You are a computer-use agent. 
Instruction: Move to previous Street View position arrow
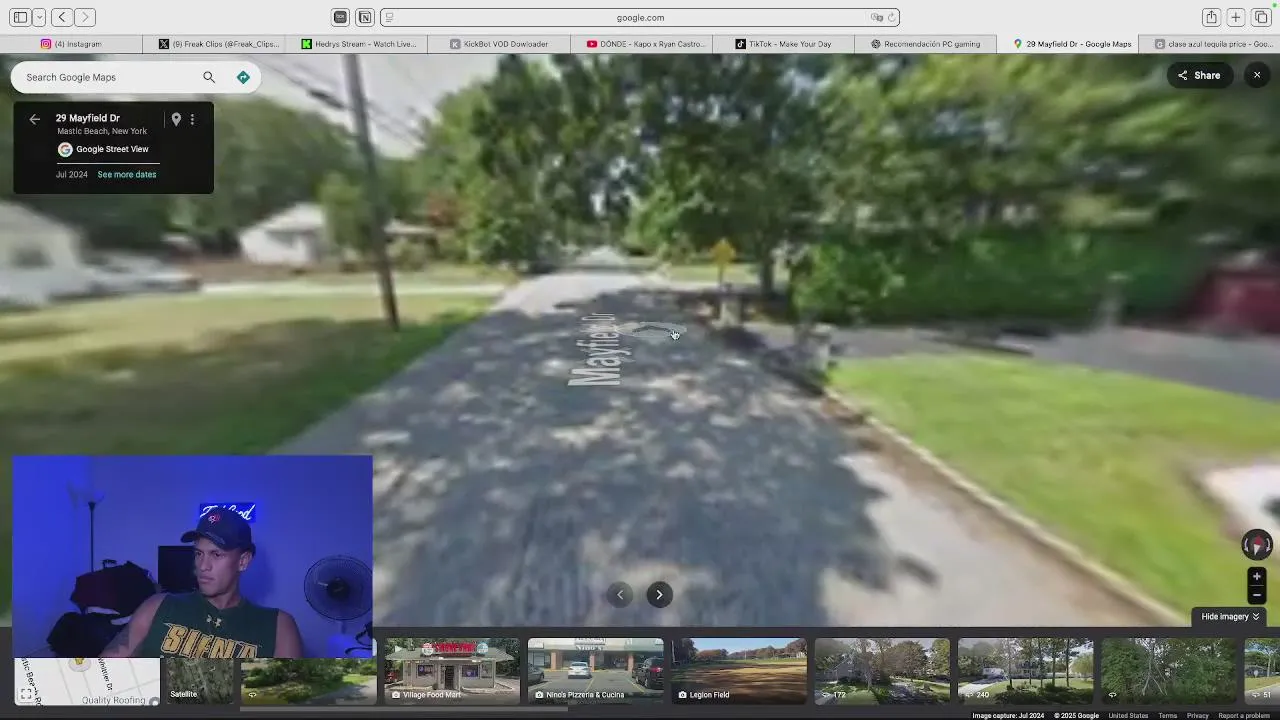point(620,595)
